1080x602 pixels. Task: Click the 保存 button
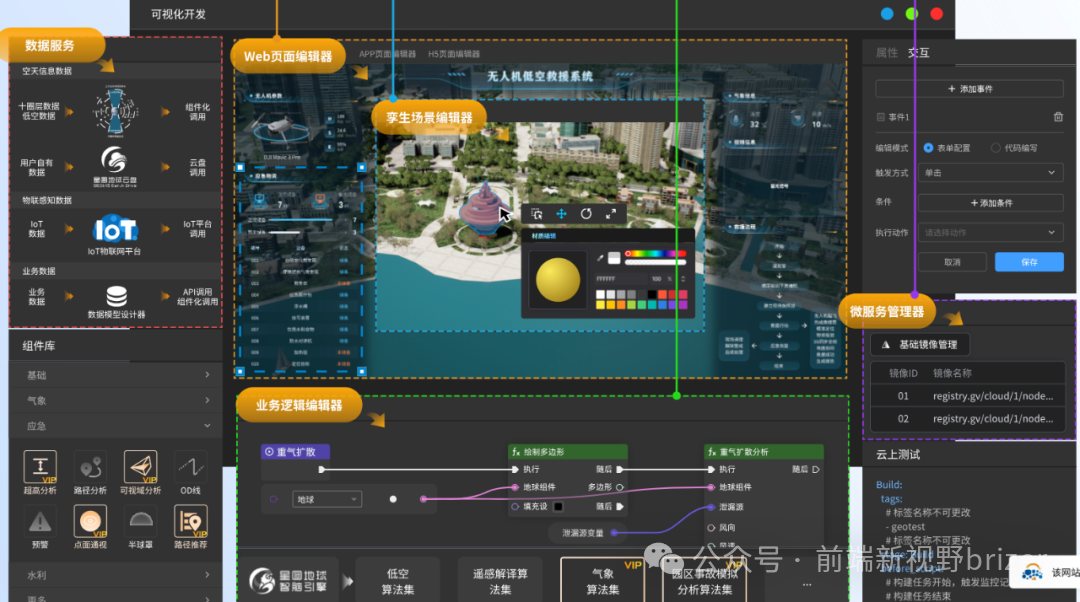[1029, 262]
